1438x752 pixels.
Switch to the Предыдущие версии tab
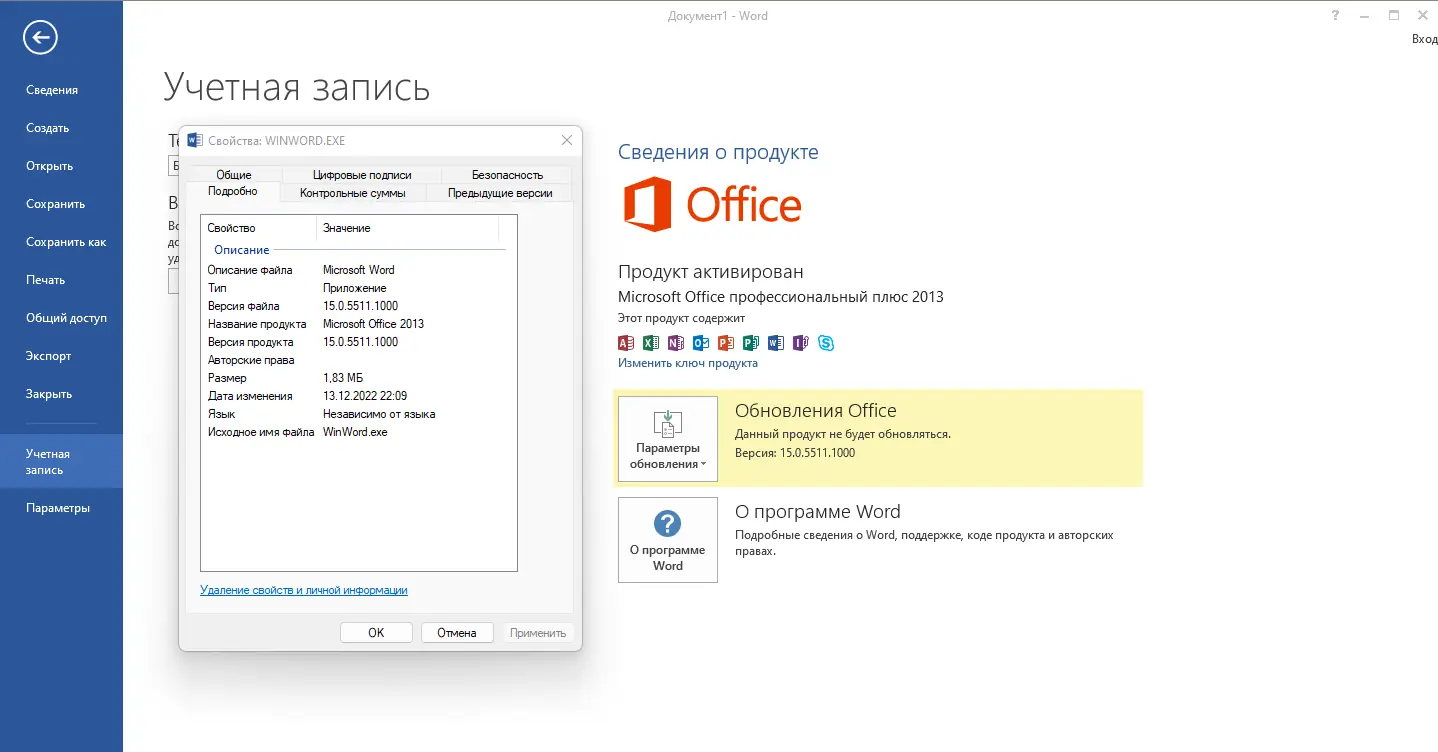click(500, 193)
